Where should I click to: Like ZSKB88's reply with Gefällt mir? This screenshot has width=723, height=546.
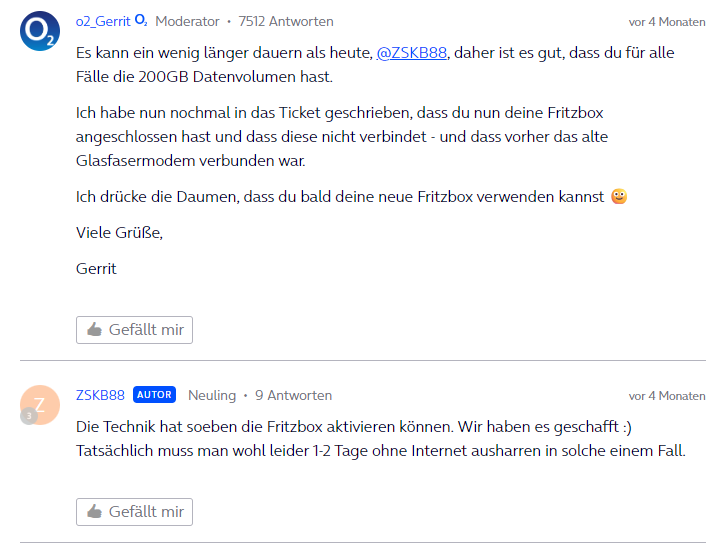134,512
